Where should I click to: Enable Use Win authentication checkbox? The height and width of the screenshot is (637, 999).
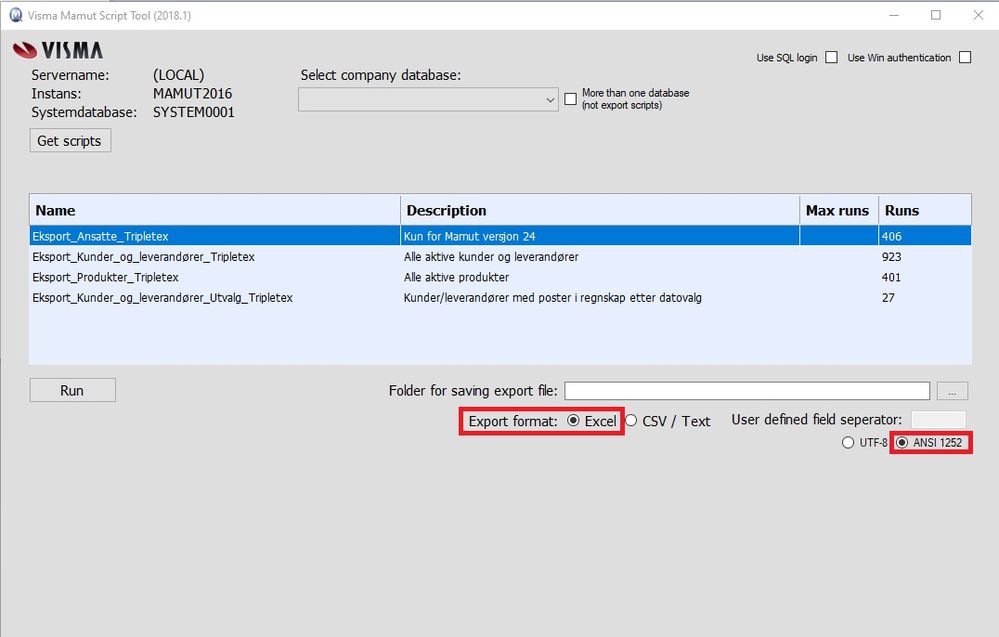(x=965, y=57)
